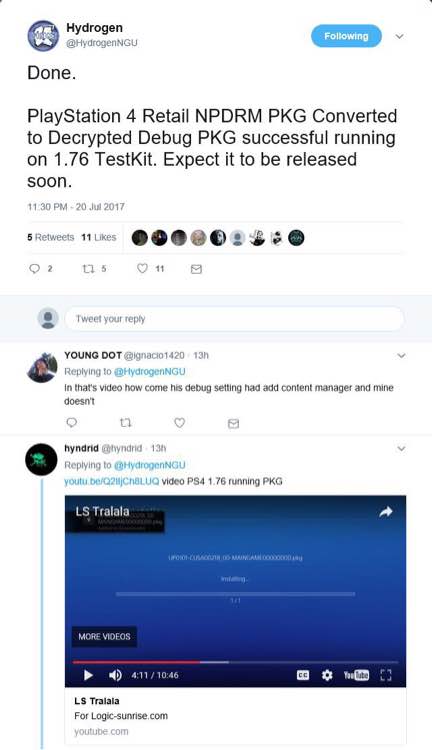Toggle the Following button for Hydrogen
Image resolution: width=432 pixels, height=750 pixels.
pos(346,36)
